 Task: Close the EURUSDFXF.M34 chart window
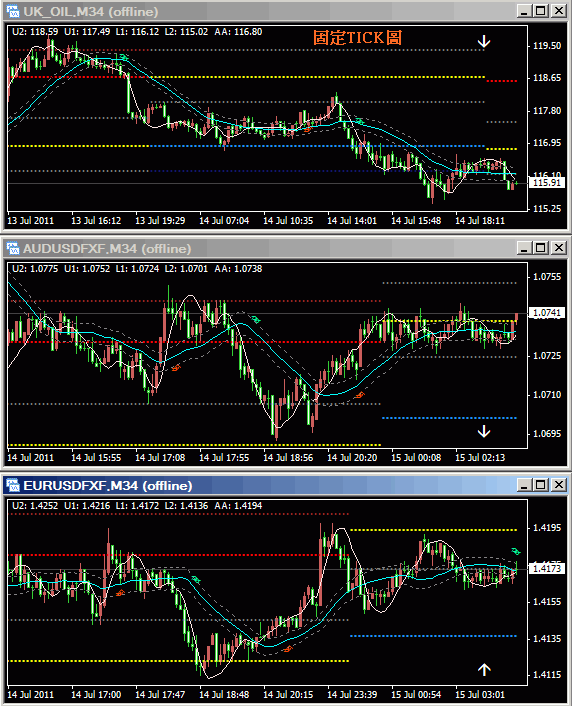pyautogui.click(x=558, y=484)
